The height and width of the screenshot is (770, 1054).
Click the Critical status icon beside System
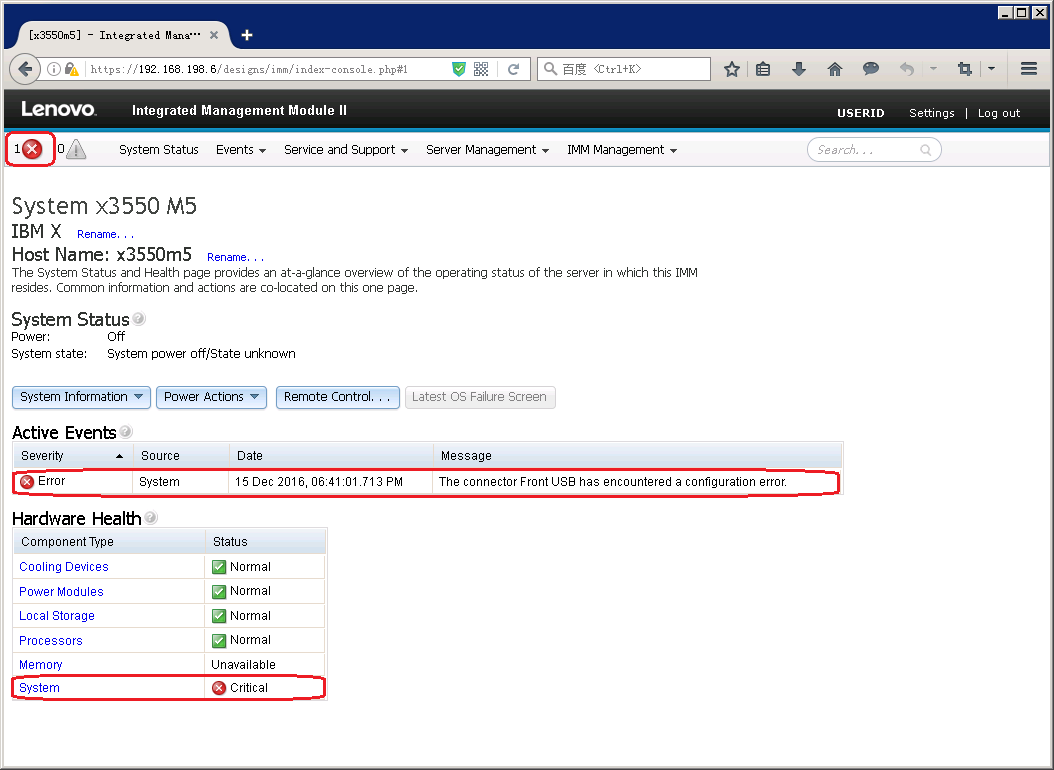tap(218, 687)
